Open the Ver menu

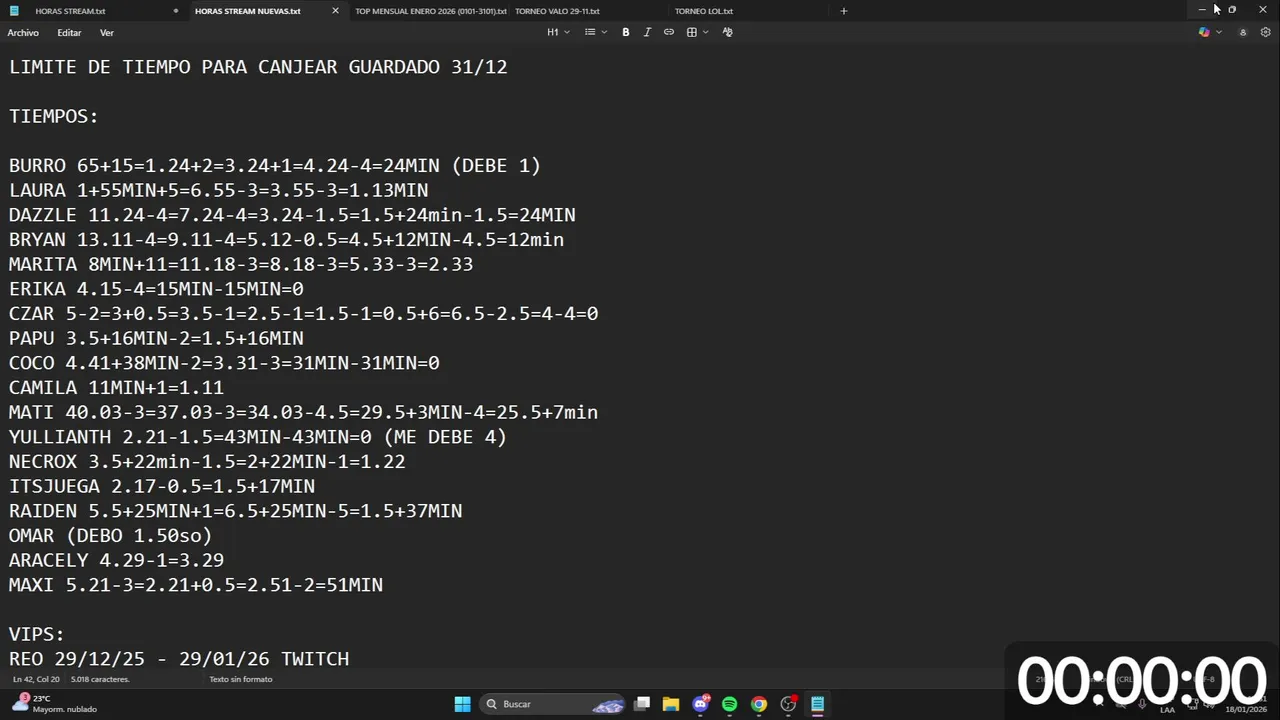pyautogui.click(x=107, y=33)
